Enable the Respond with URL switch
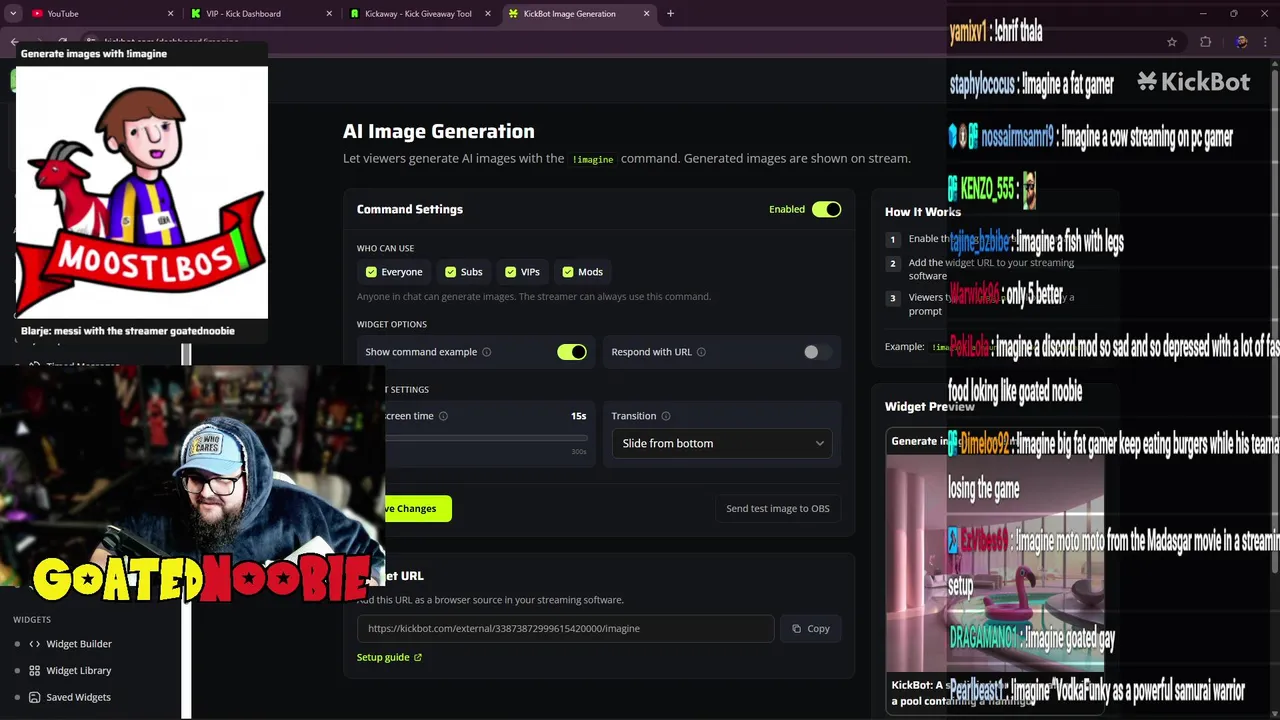The width and height of the screenshot is (1280, 720). tap(817, 352)
